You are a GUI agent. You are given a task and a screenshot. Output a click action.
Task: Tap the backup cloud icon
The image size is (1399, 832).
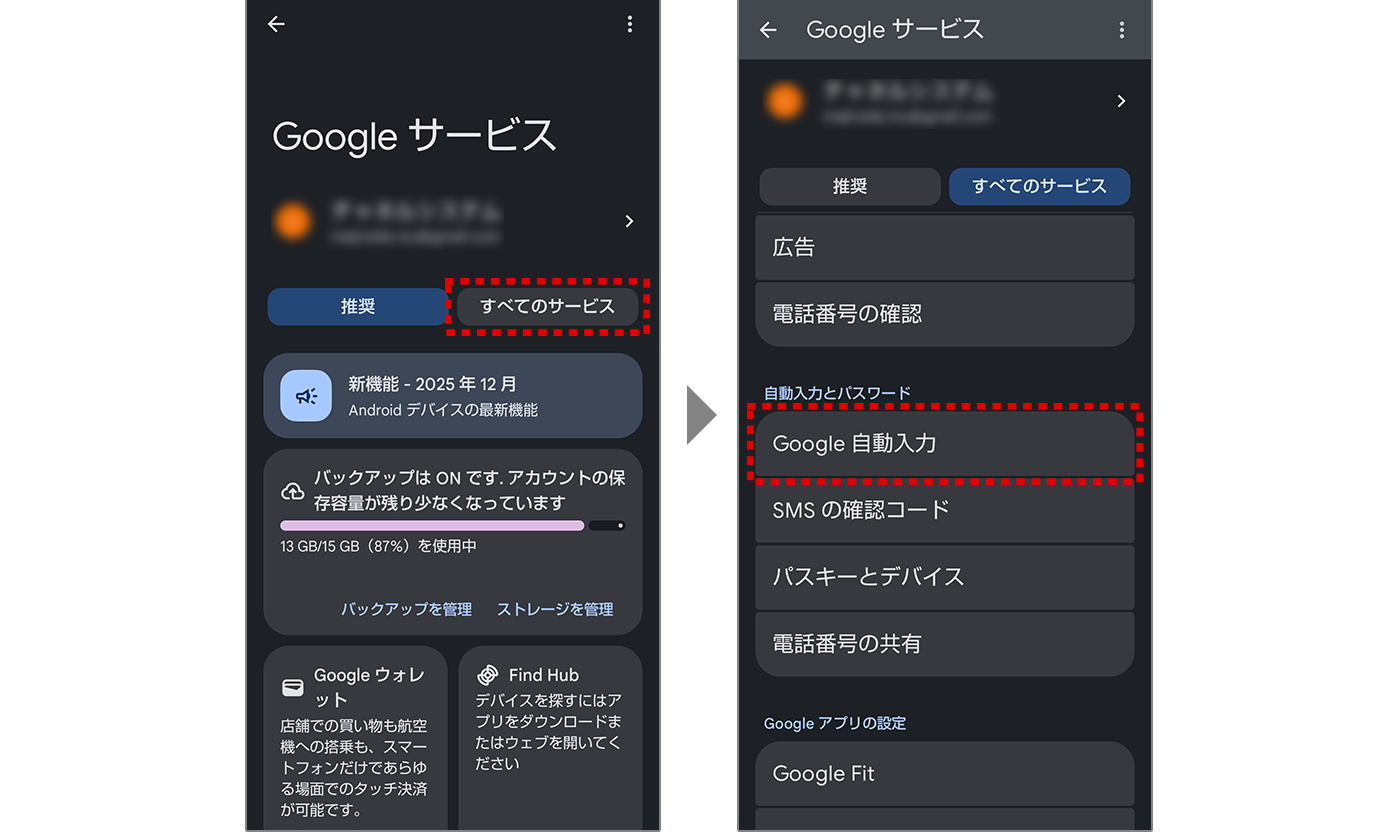click(293, 491)
